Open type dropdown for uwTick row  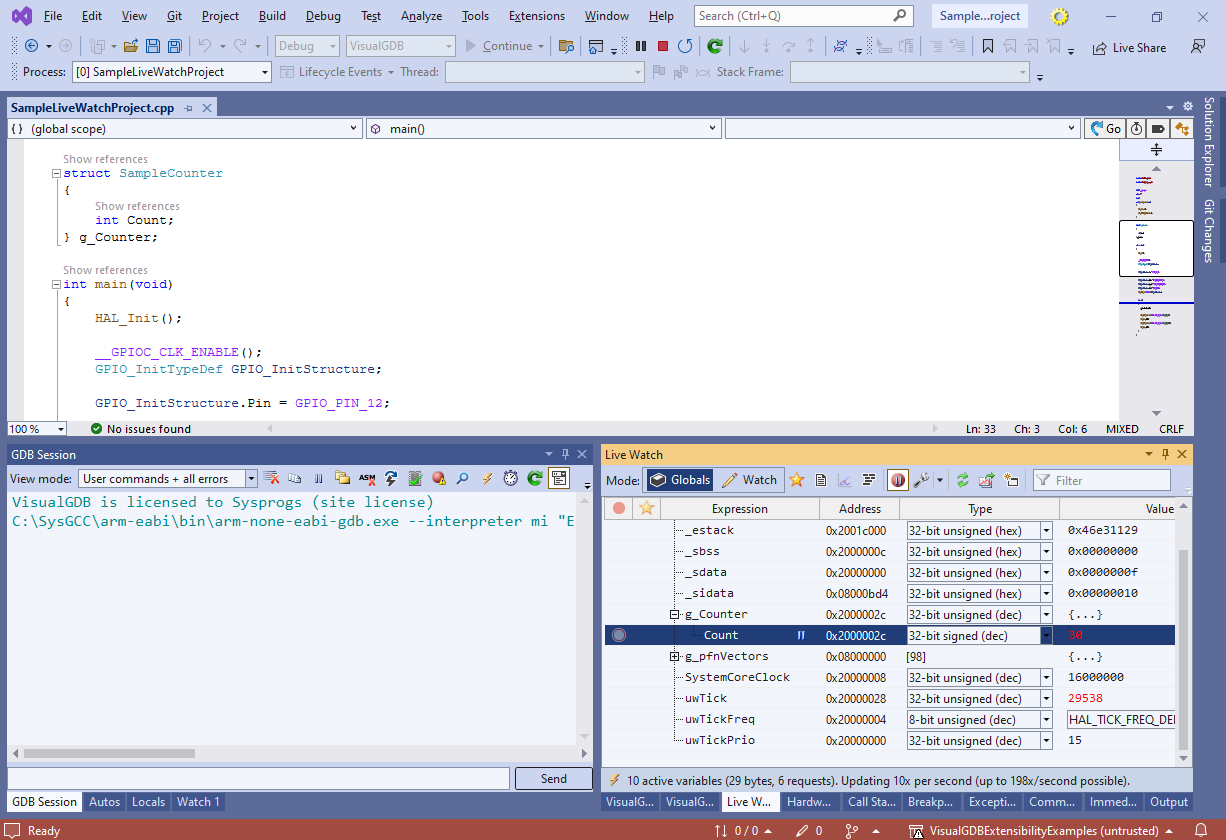(1046, 698)
